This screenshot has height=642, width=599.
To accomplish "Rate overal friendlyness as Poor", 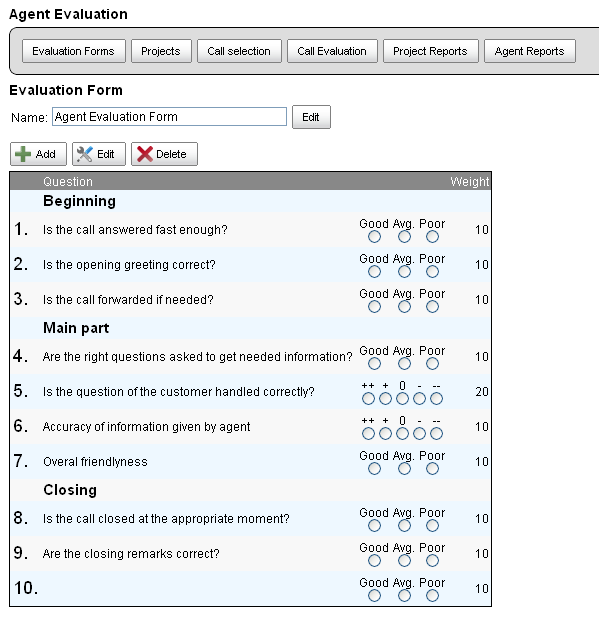I will 432,469.
